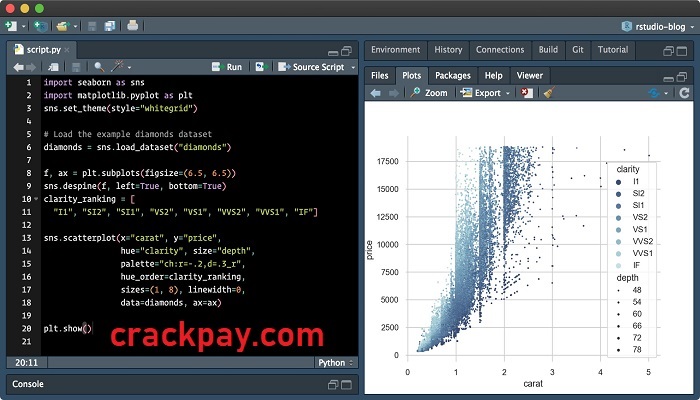This screenshot has height=400, width=700.
Task: Click the Print icon
Action: tap(133, 25)
